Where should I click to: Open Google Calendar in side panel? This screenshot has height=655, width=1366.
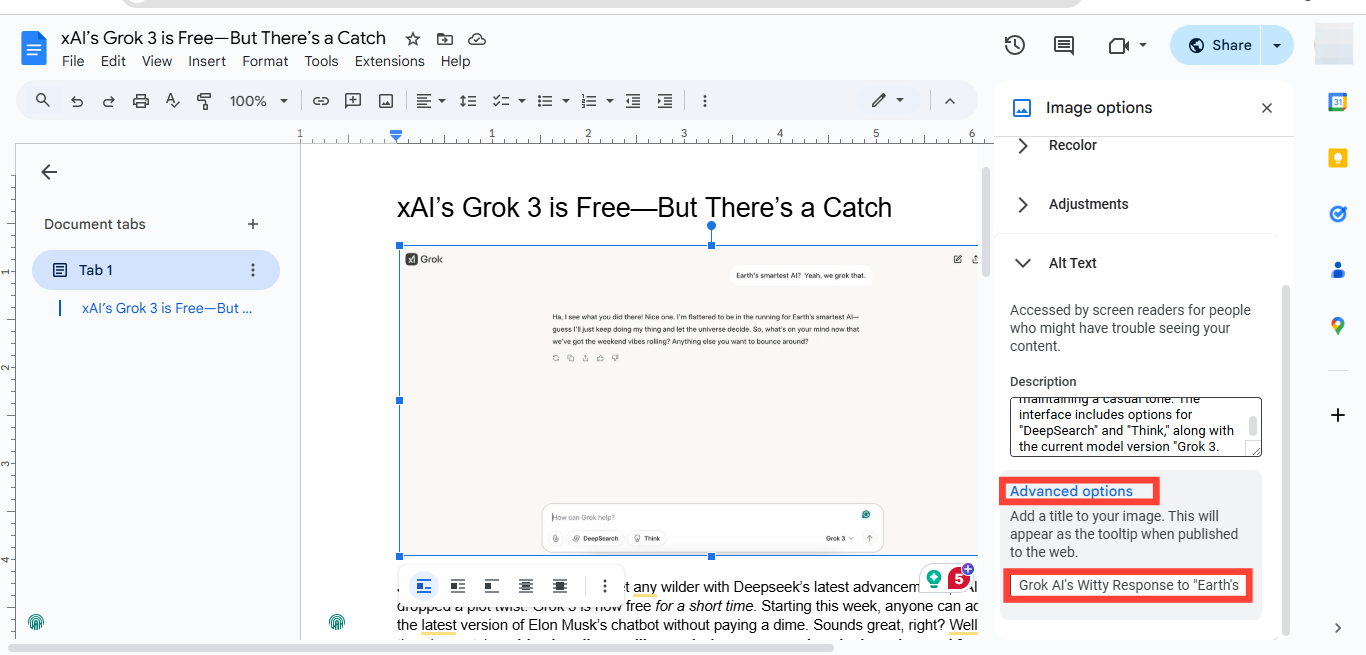click(1338, 102)
